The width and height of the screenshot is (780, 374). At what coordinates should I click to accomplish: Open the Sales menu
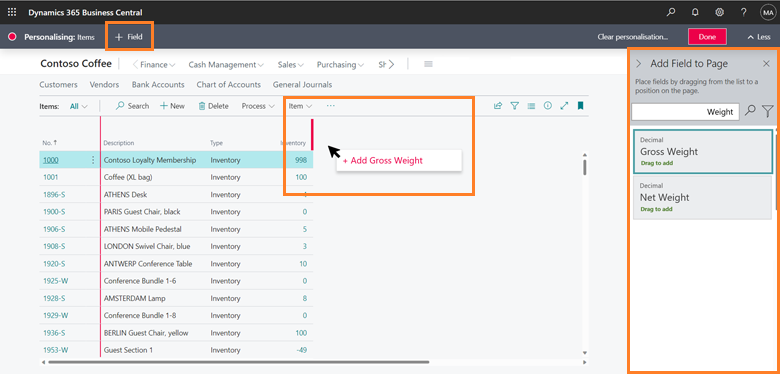pos(291,65)
